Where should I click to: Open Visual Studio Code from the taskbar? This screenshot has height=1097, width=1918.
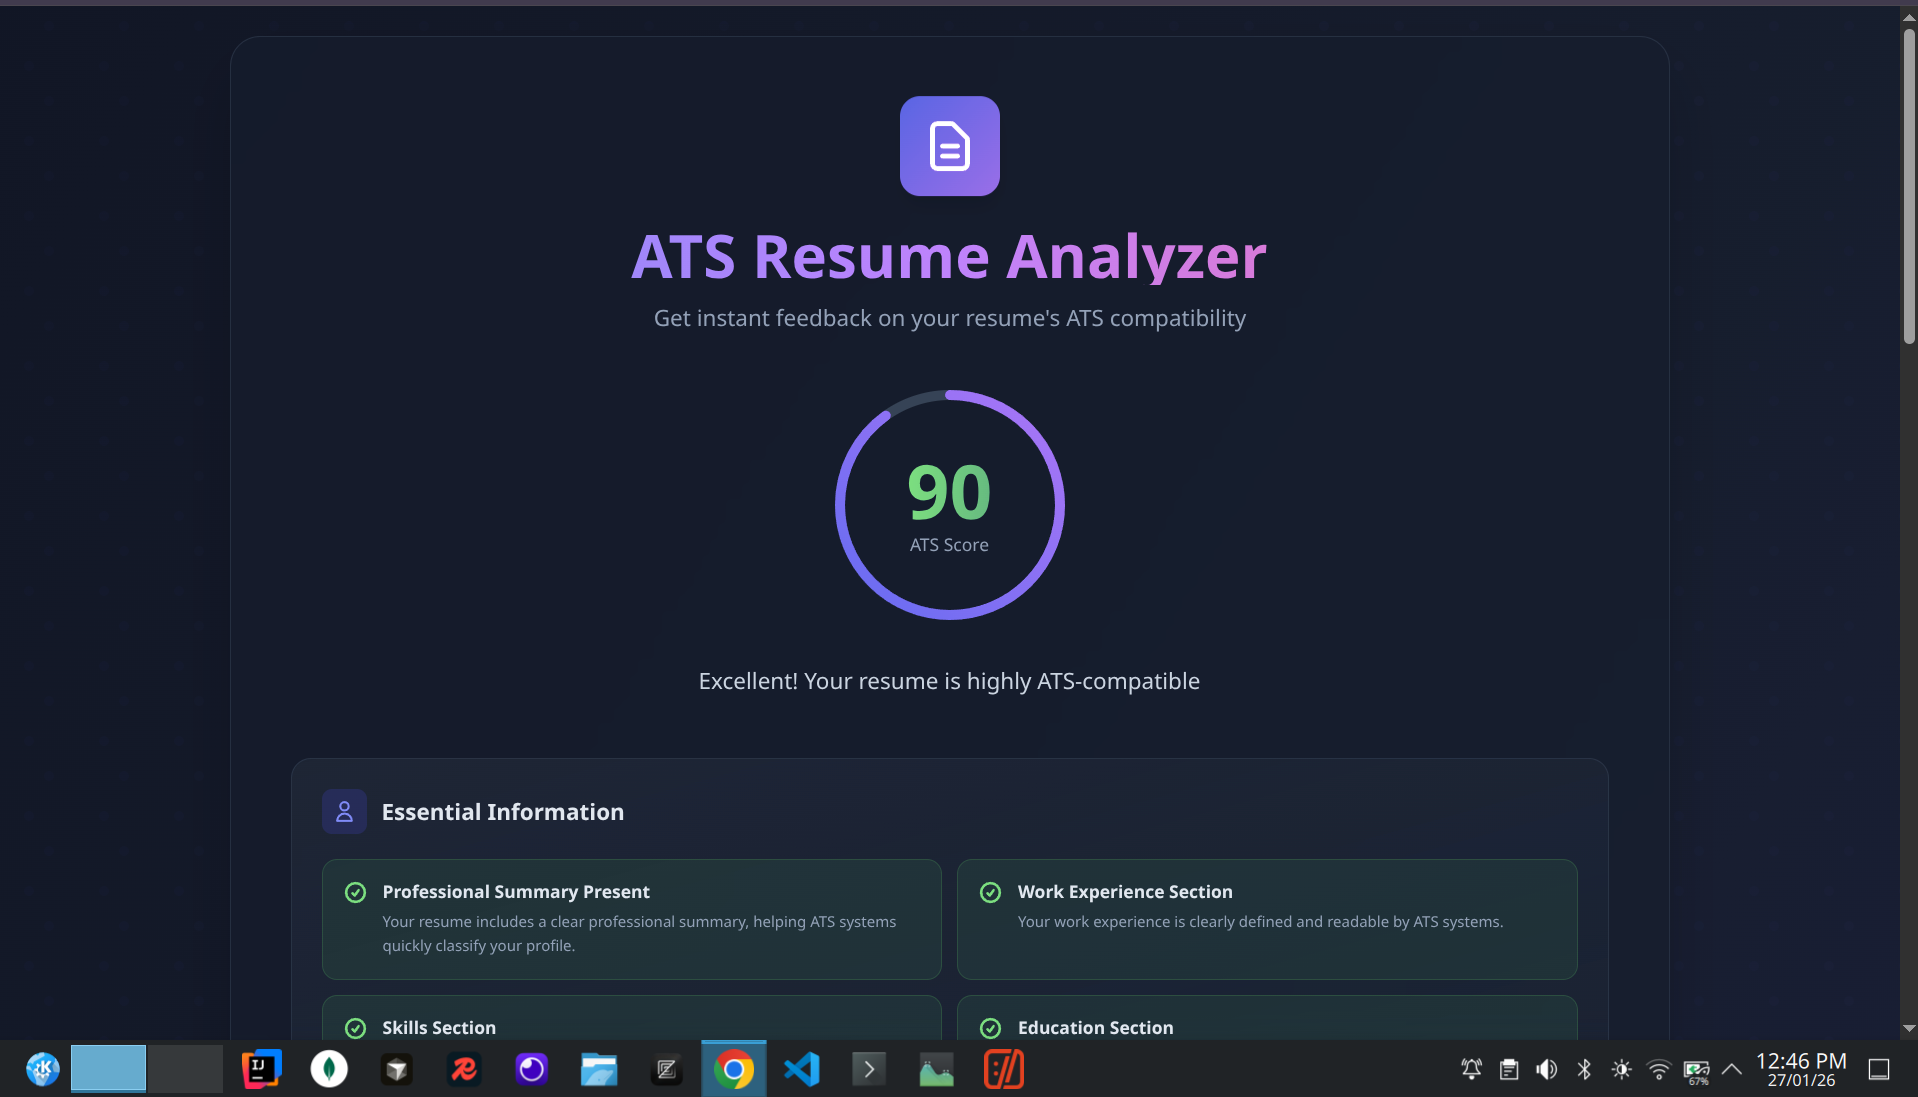click(801, 1068)
